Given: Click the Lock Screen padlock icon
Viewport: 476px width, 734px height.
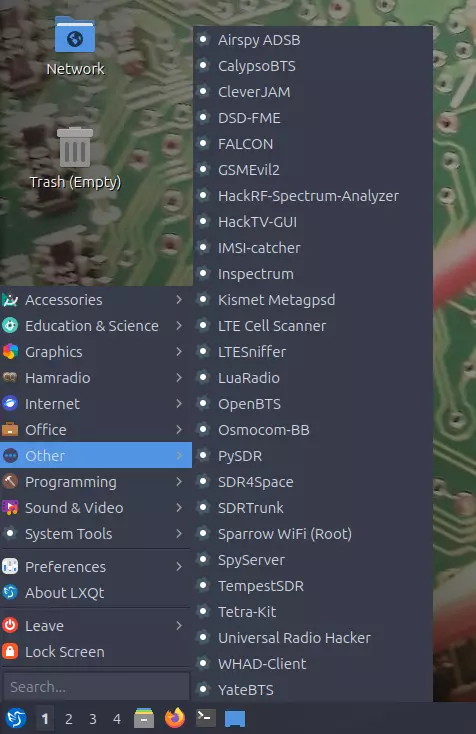Looking at the screenshot, I should (10, 651).
